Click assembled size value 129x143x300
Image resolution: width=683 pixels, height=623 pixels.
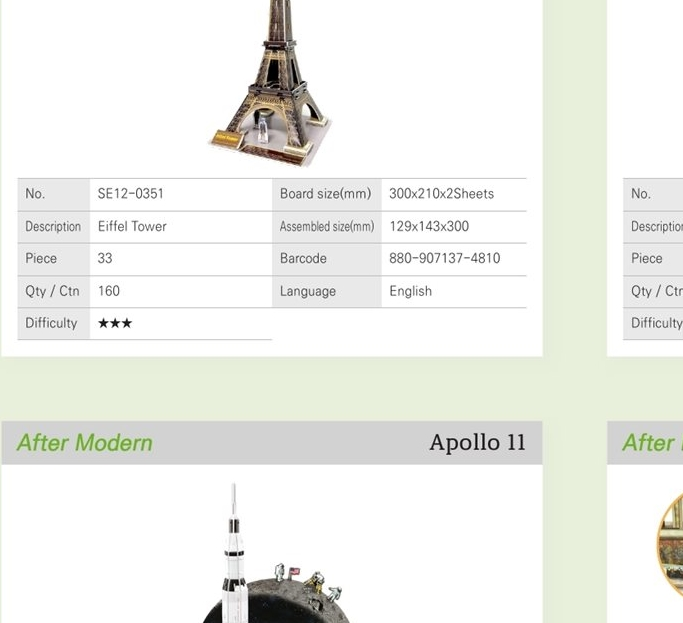[x=429, y=227]
